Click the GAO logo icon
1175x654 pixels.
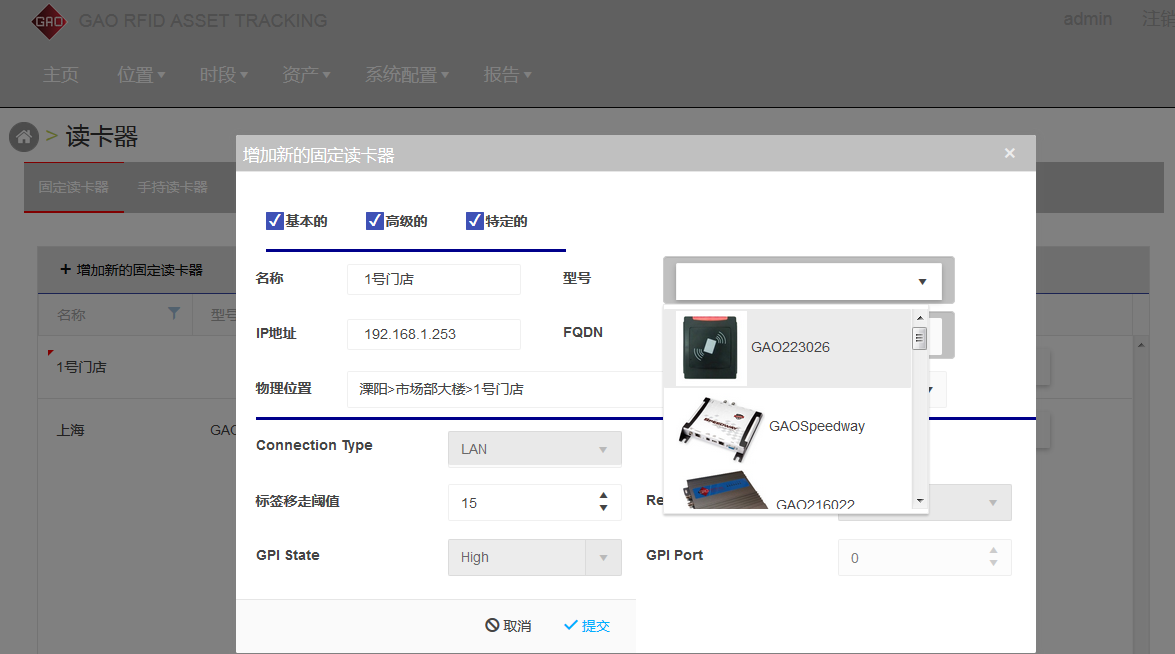coord(48,21)
